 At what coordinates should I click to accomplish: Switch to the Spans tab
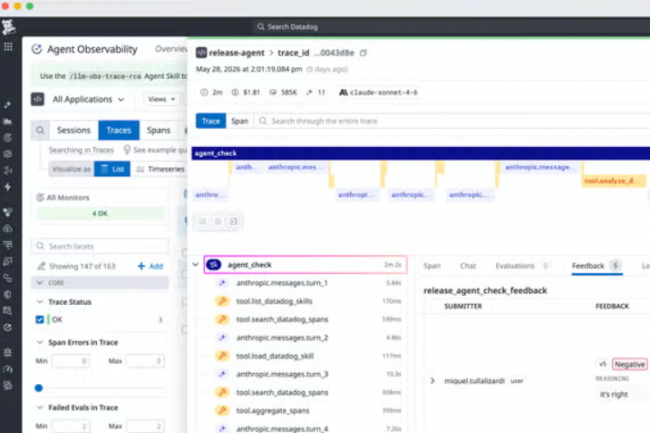[x=158, y=131]
